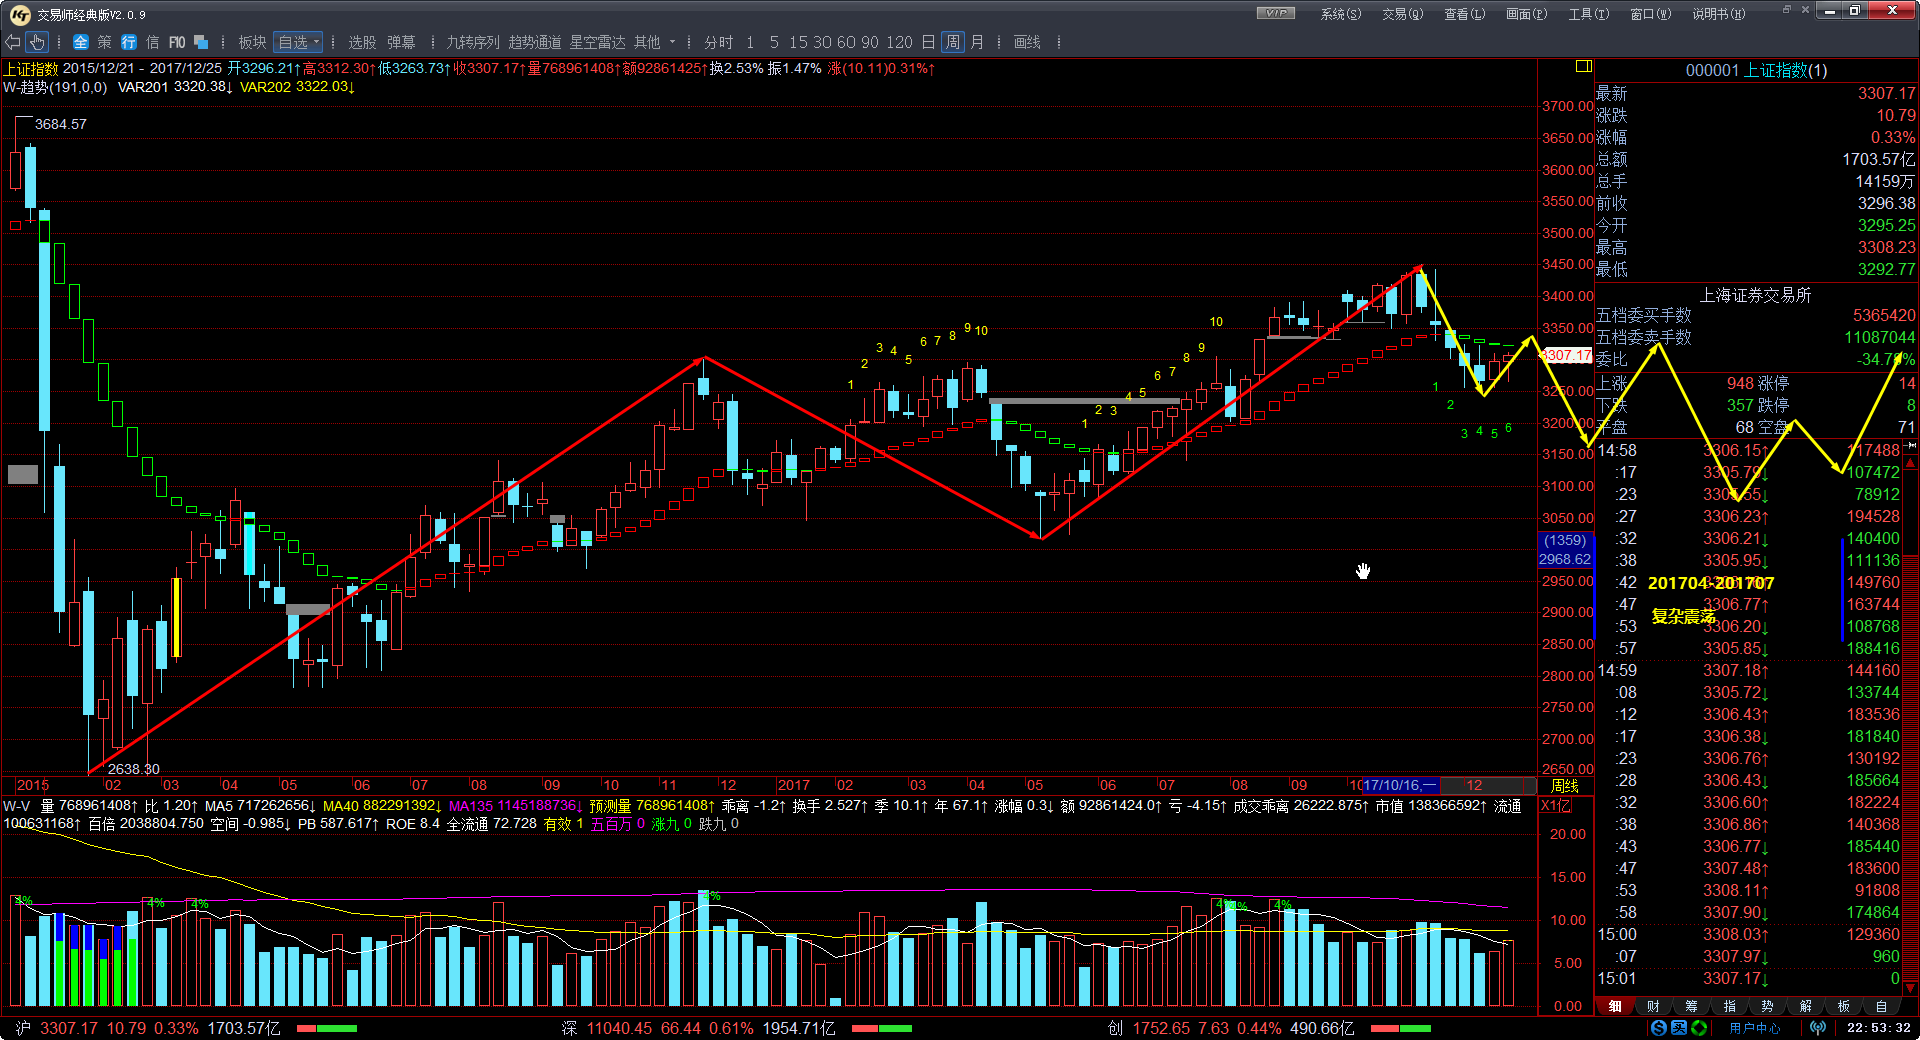
Task: Click the 九转序列 button
Action: click(x=472, y=42)
